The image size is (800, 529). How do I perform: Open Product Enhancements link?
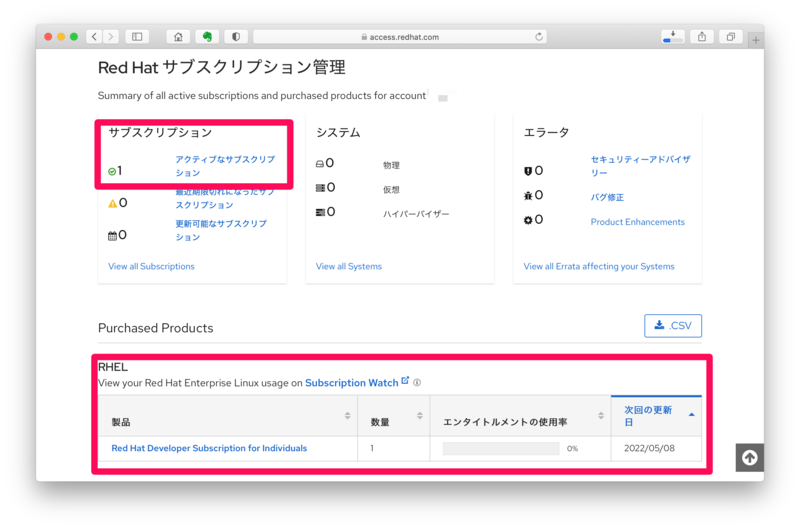637,222
